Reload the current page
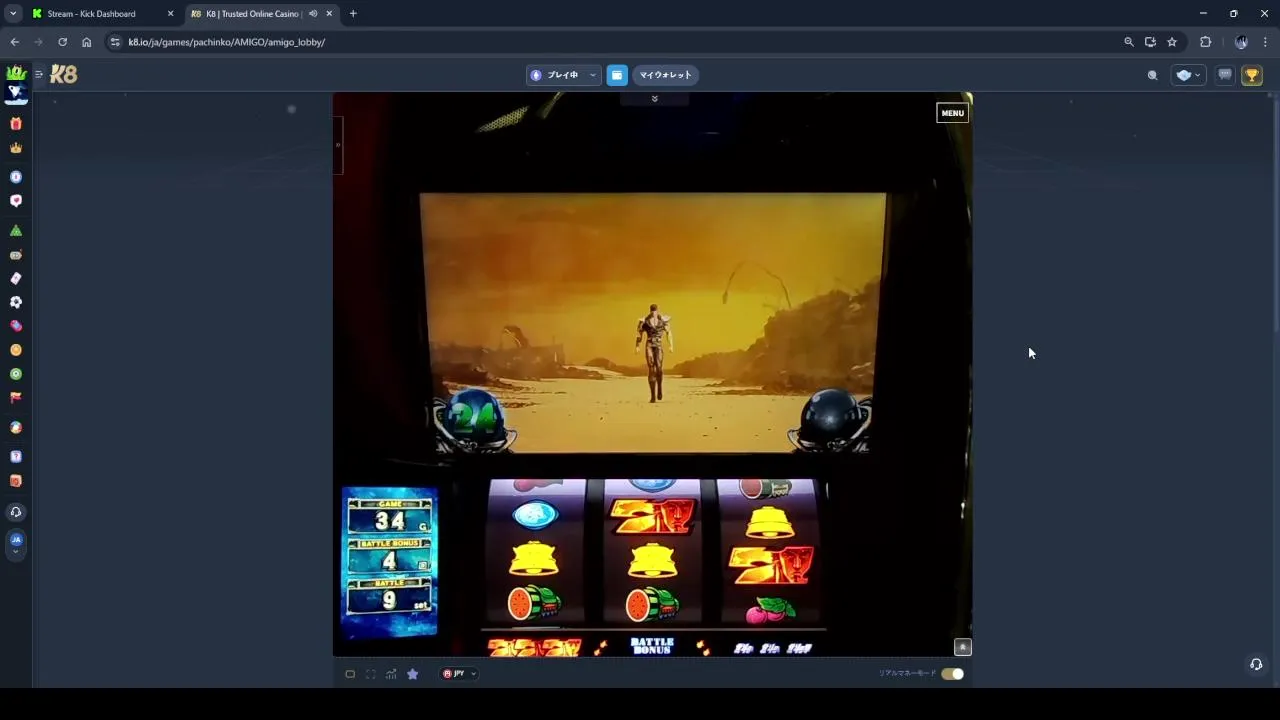 tap(62, 42)
